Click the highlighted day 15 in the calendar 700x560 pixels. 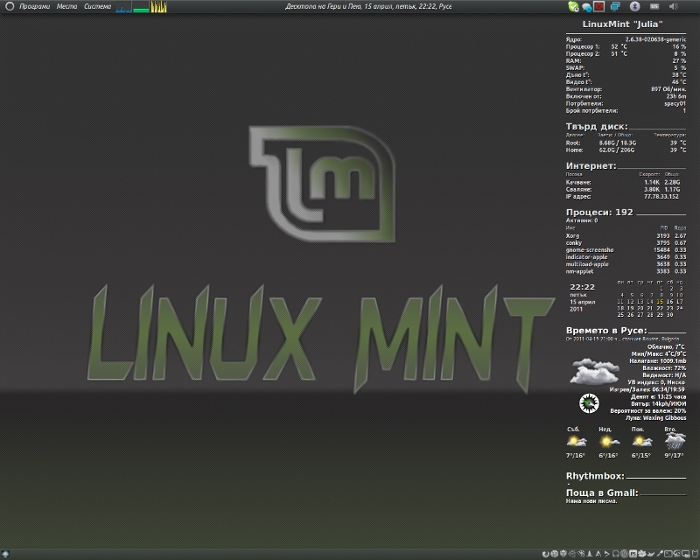coord(660,302)
